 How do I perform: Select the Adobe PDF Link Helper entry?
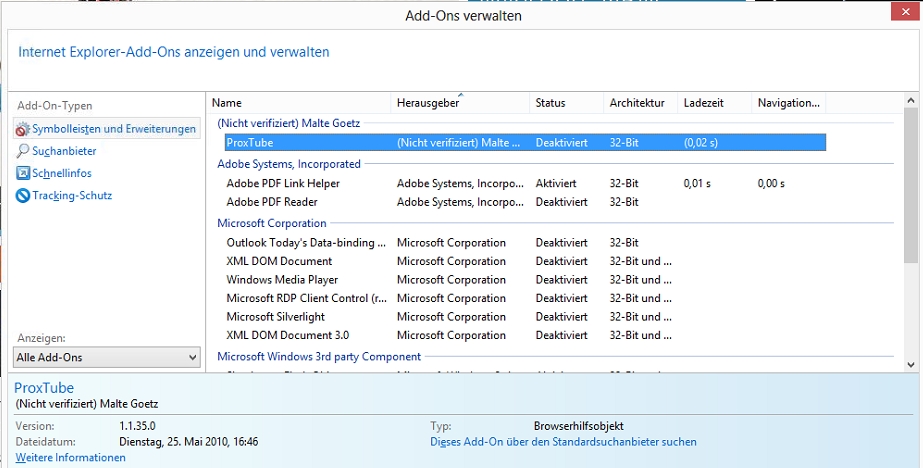(x=283, y=183)
